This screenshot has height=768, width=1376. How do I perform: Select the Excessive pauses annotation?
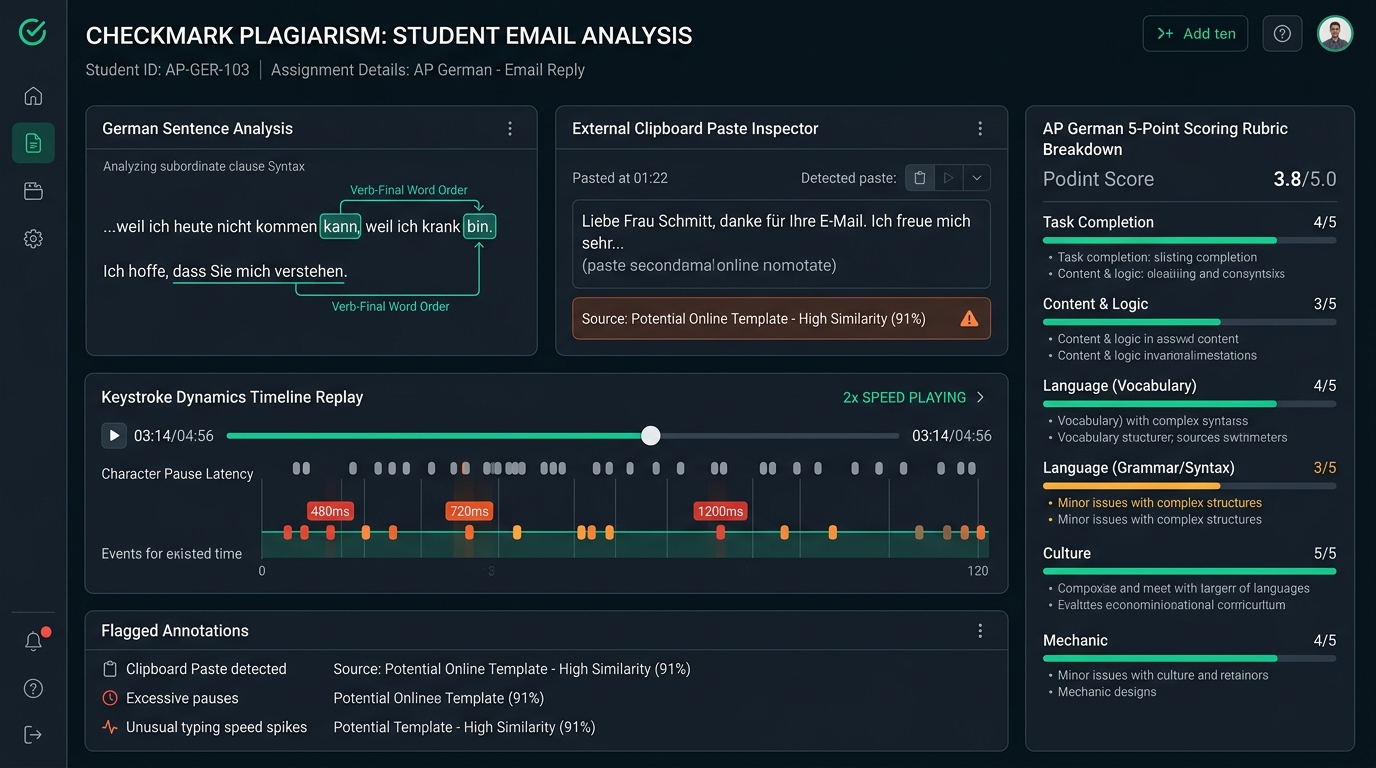pos(171,698)
